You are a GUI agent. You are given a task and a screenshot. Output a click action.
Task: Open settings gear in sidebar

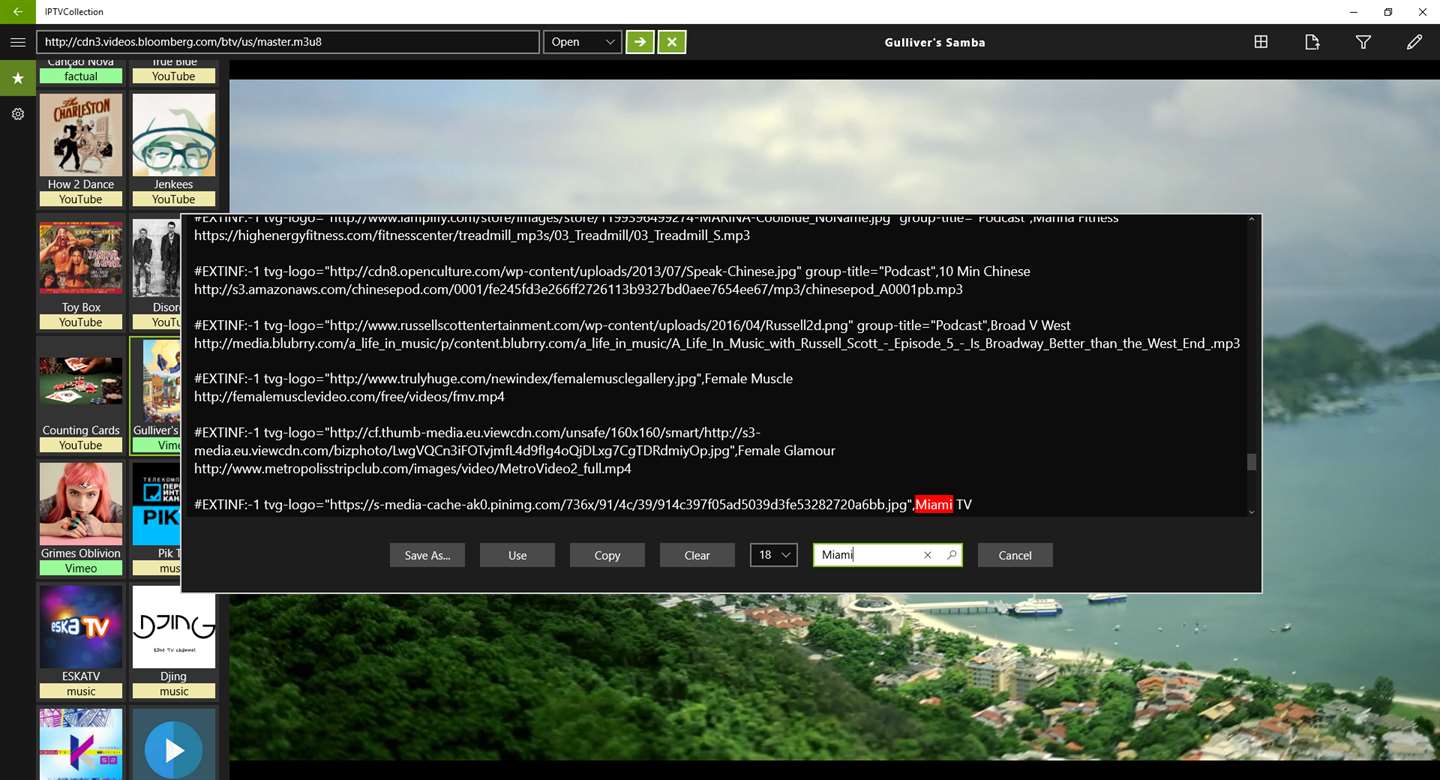(18, 114)
